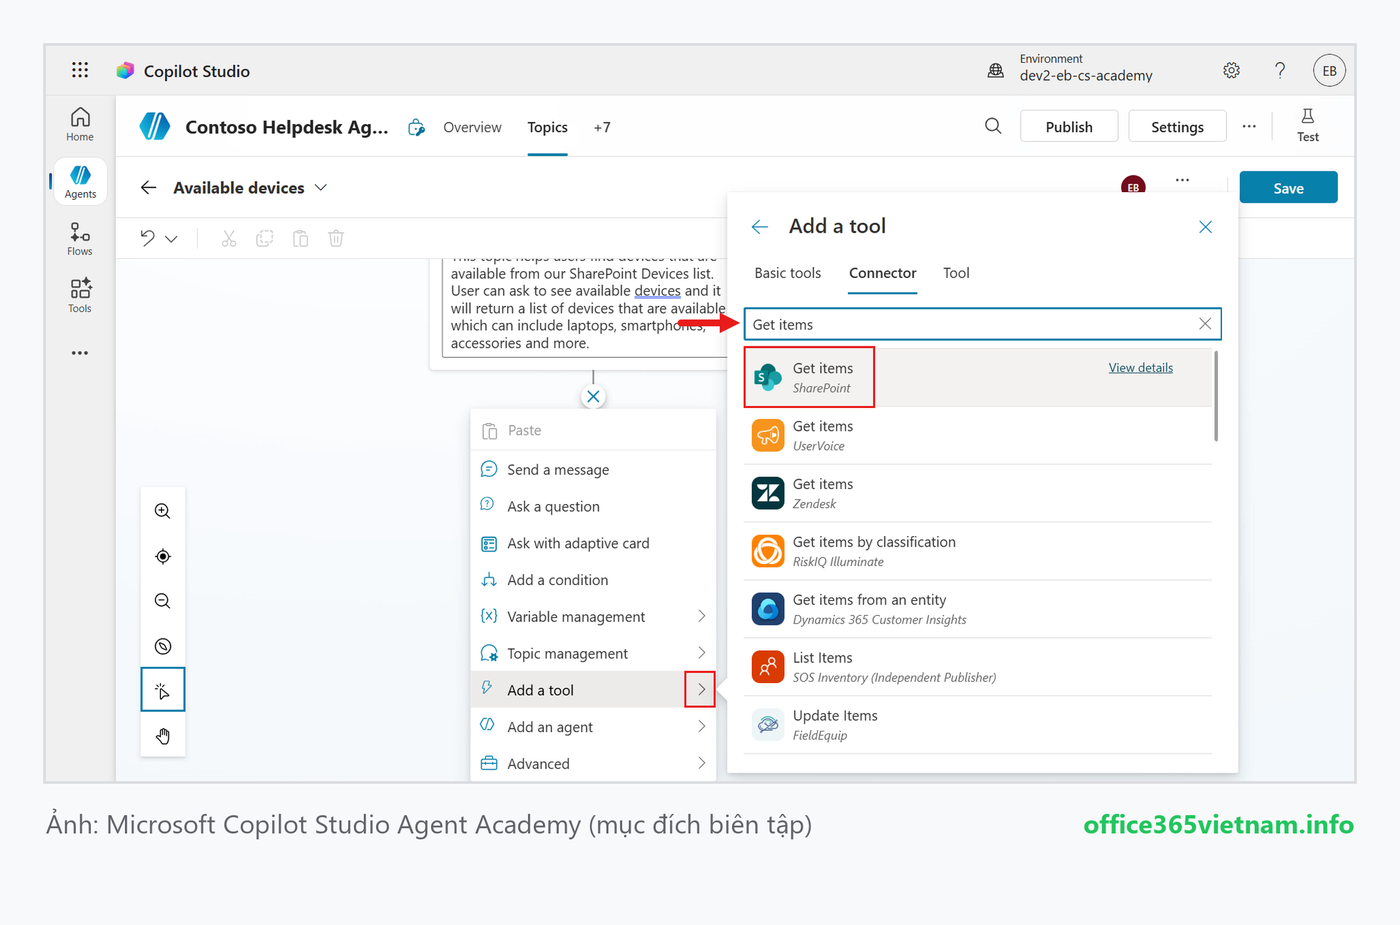This screenshot has height=925, width=1400.
Task: Clear the Get items search field
Action: coord(1205,324)
